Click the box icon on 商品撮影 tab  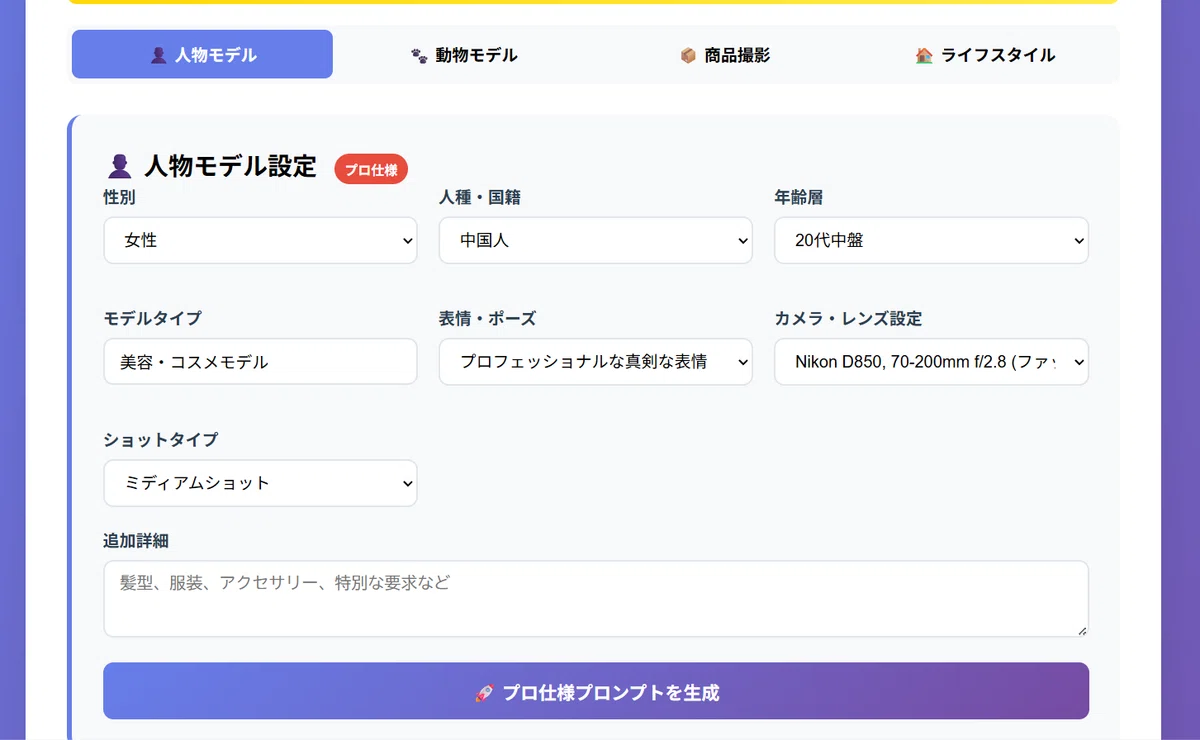(x=688, y=56)
